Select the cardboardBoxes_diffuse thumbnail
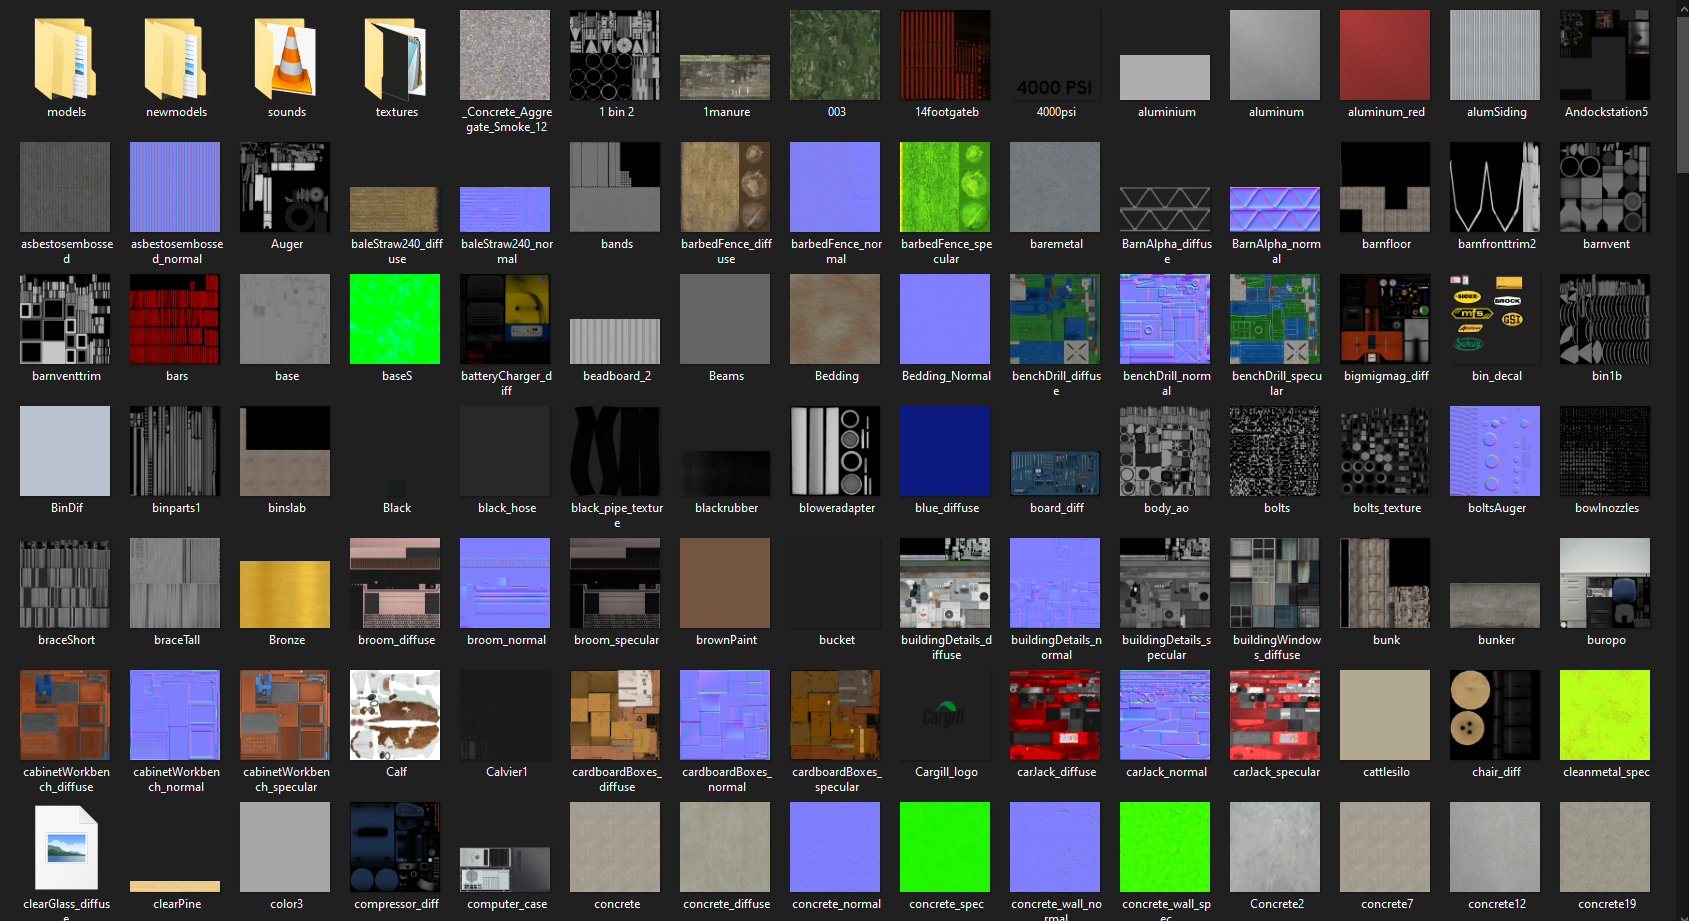This screenshot has height=921, width=1689. point(614,715)
